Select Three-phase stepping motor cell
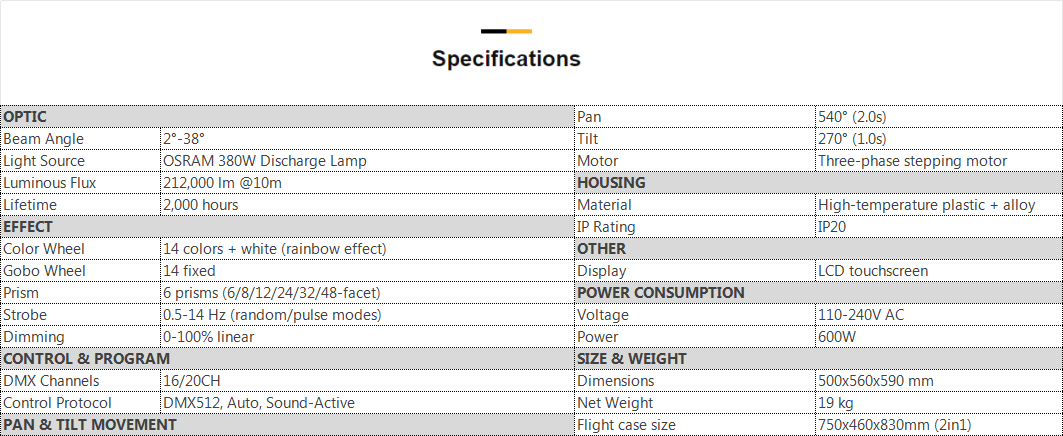The width and height of the screenshot is (1063, 436). [912, 161]
